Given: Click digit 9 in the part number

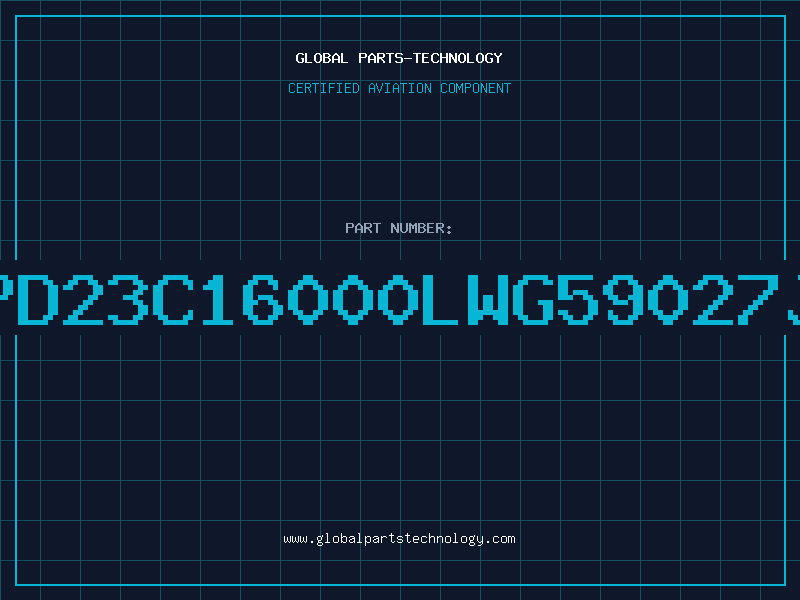Looking at the screenshot, I should 623,299.
